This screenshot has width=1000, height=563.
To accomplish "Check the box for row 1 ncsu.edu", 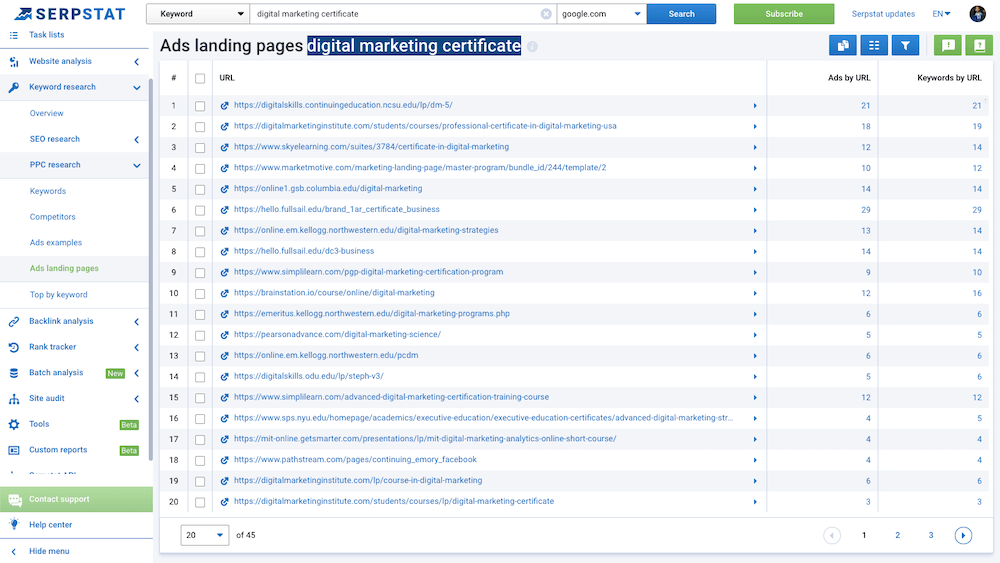I will (200, 106).
